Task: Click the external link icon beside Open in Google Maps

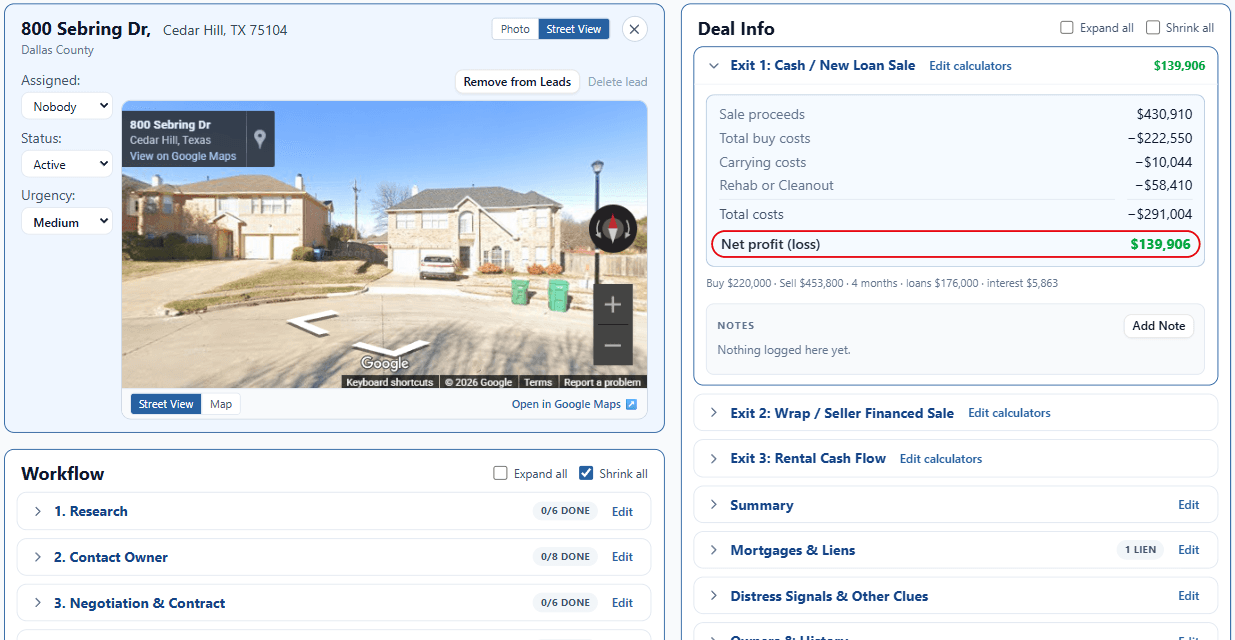Action: [x=631, y=404]
